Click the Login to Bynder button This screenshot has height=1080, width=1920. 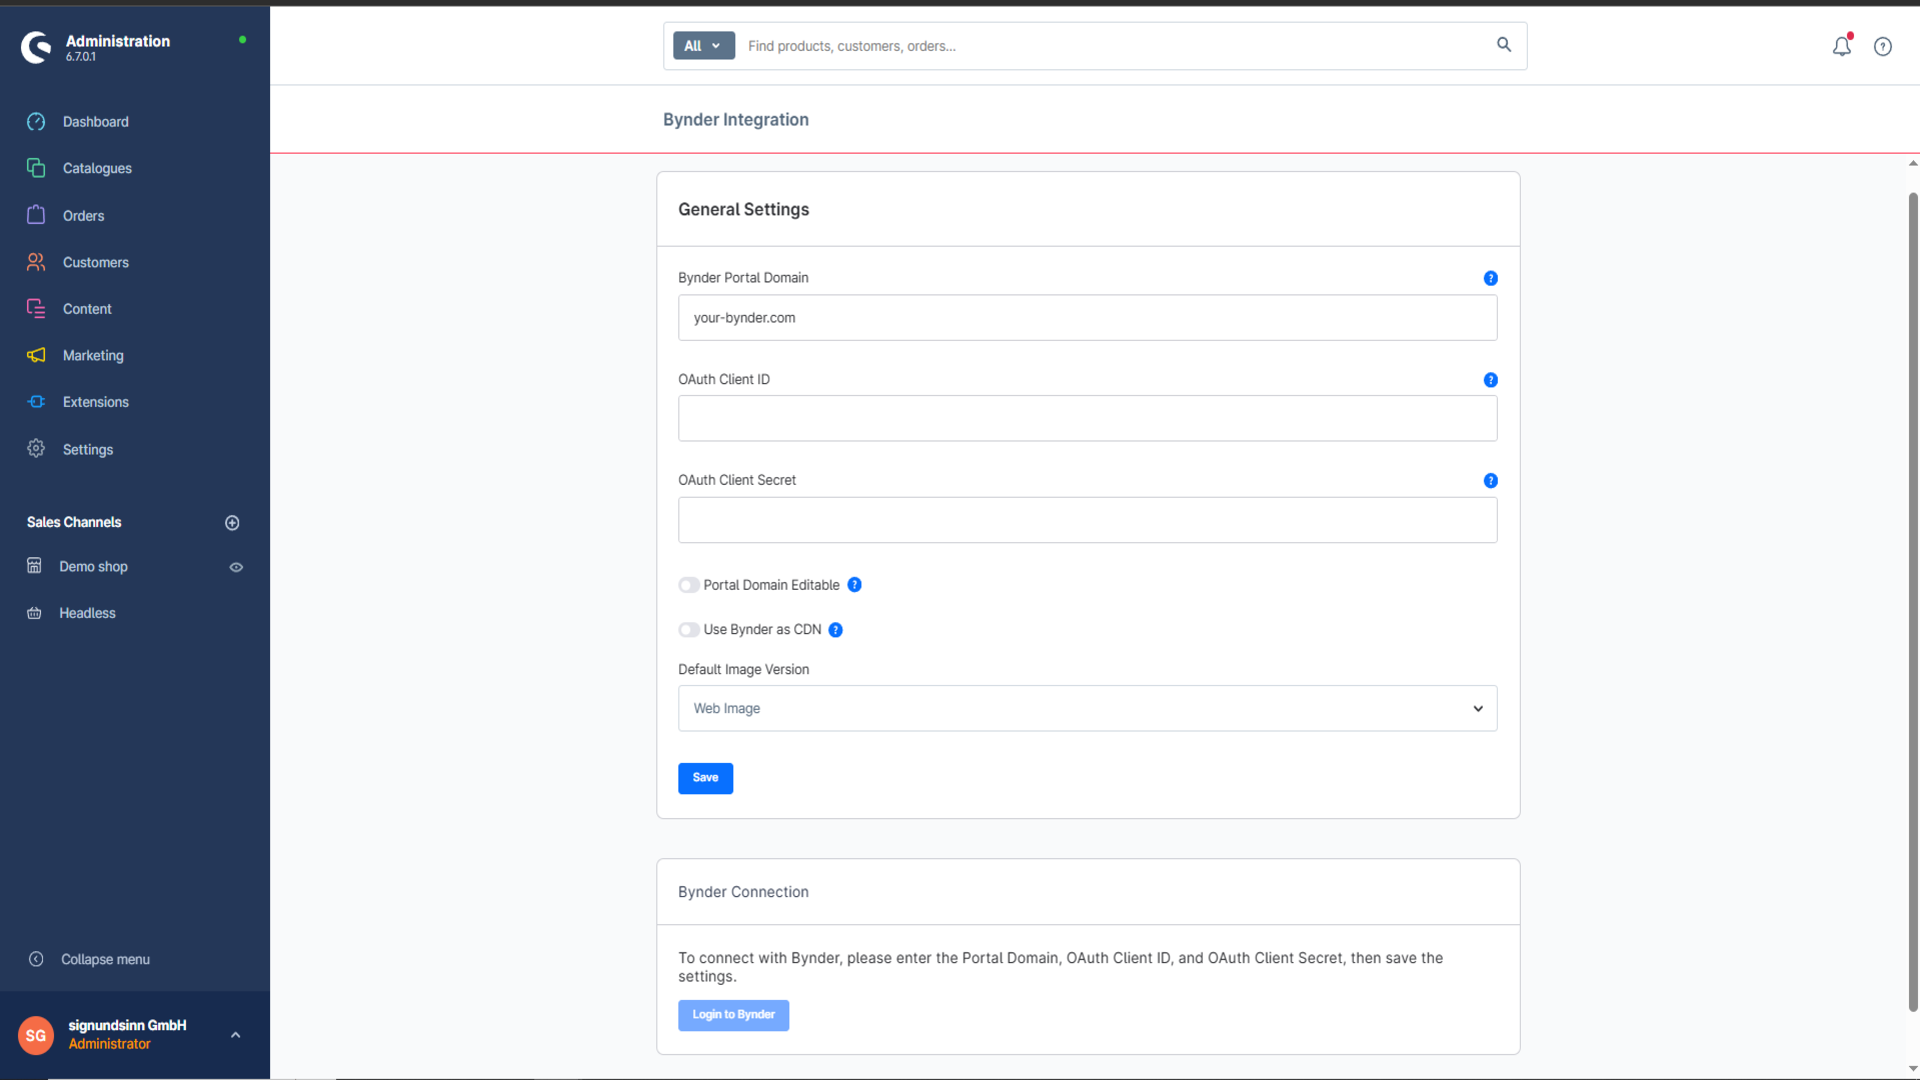coord(733,1015)
